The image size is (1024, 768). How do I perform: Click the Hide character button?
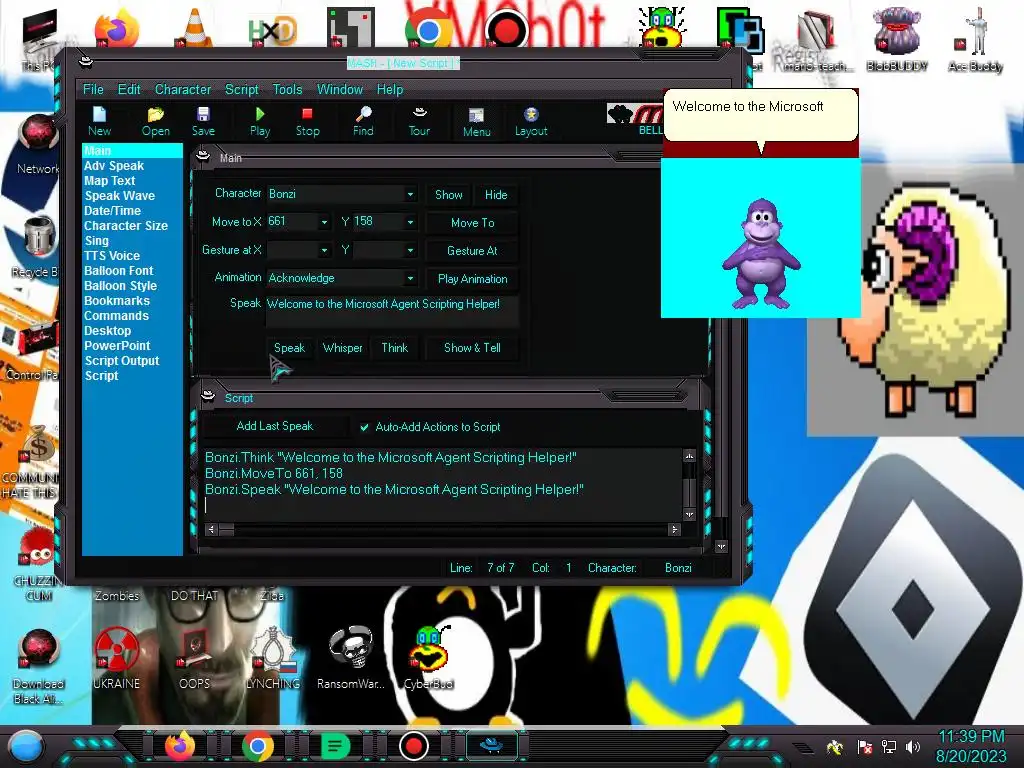pyautogui.click(x=496, y=195)
